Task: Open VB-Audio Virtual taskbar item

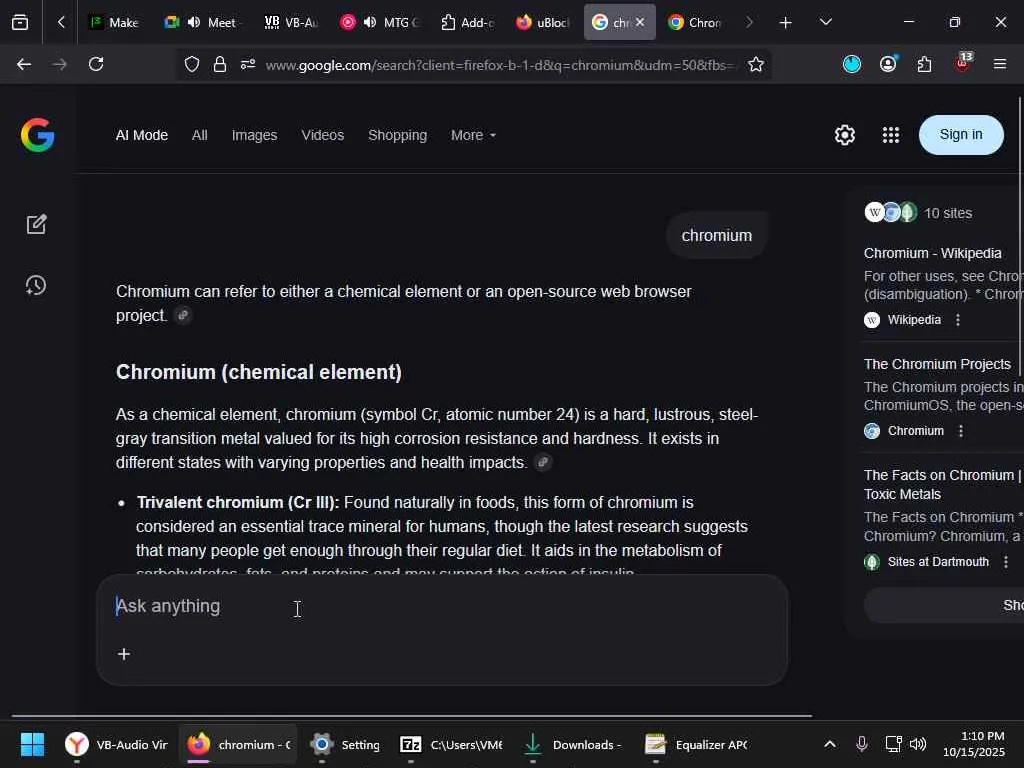Action: pos(117,744)
